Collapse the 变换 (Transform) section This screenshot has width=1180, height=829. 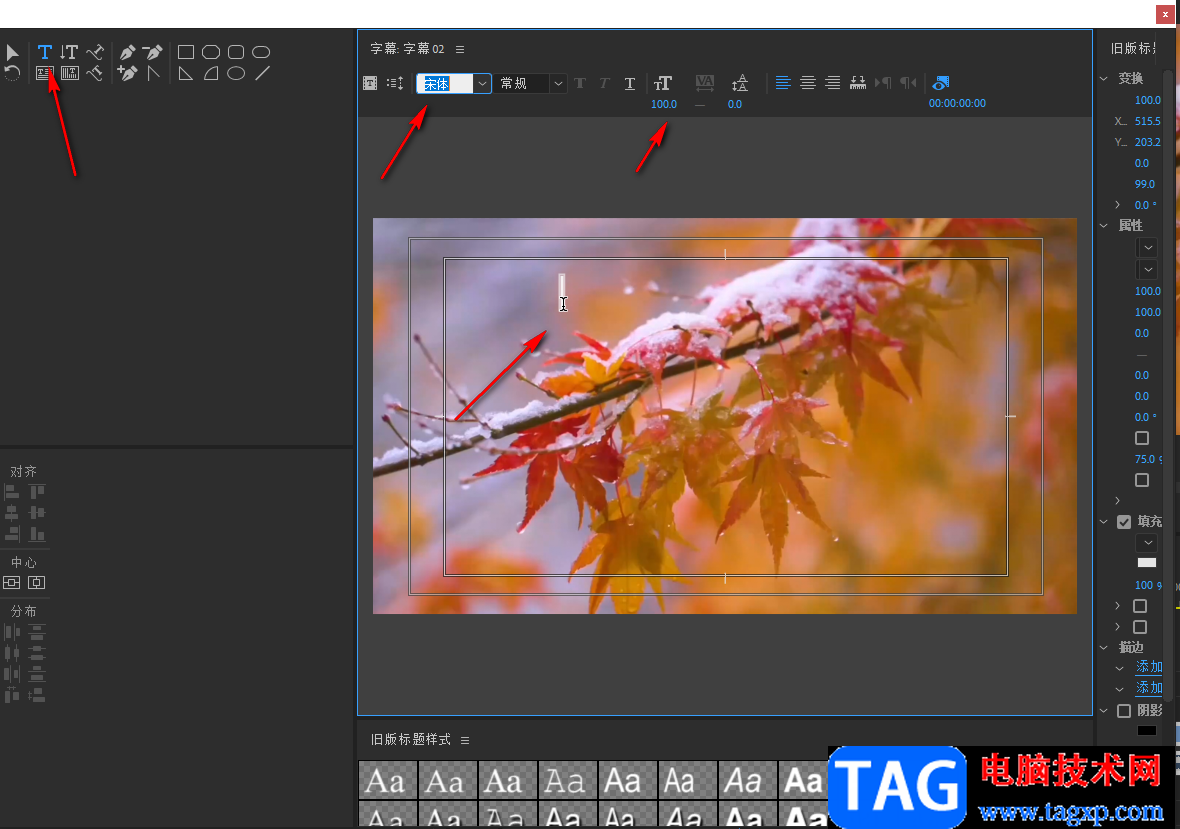click(1104, 78)
